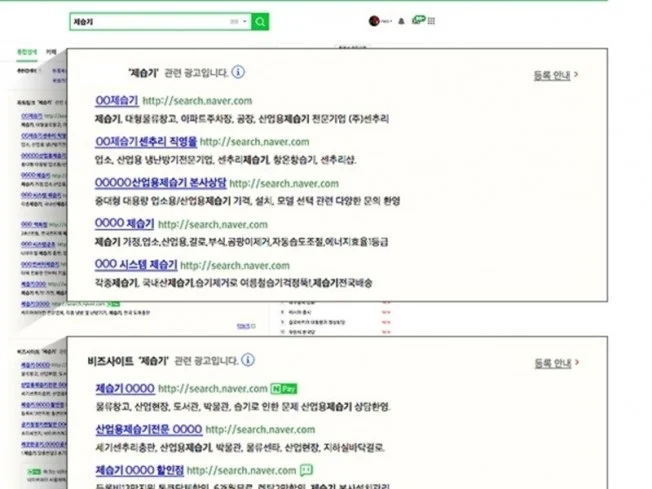The image size is (652, 489).
Task: Open 산업용제습기전문 OOOO link
Action: click(x=149, y=430)
